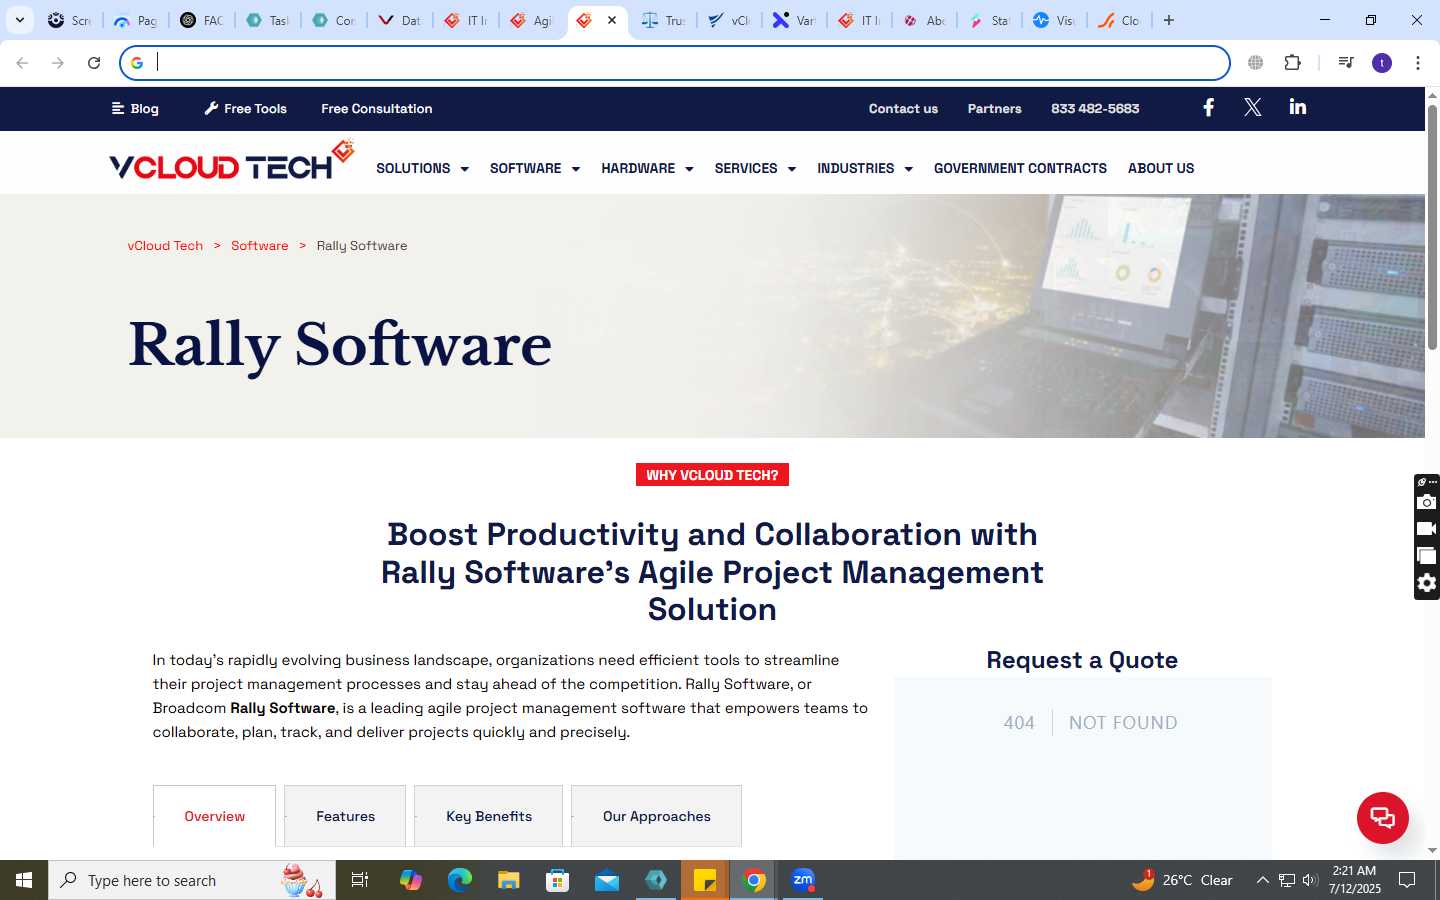Screen dimensions: 1440x900
Task: Open Sticky Notes on the taskbar
Action: pos(705,880)
